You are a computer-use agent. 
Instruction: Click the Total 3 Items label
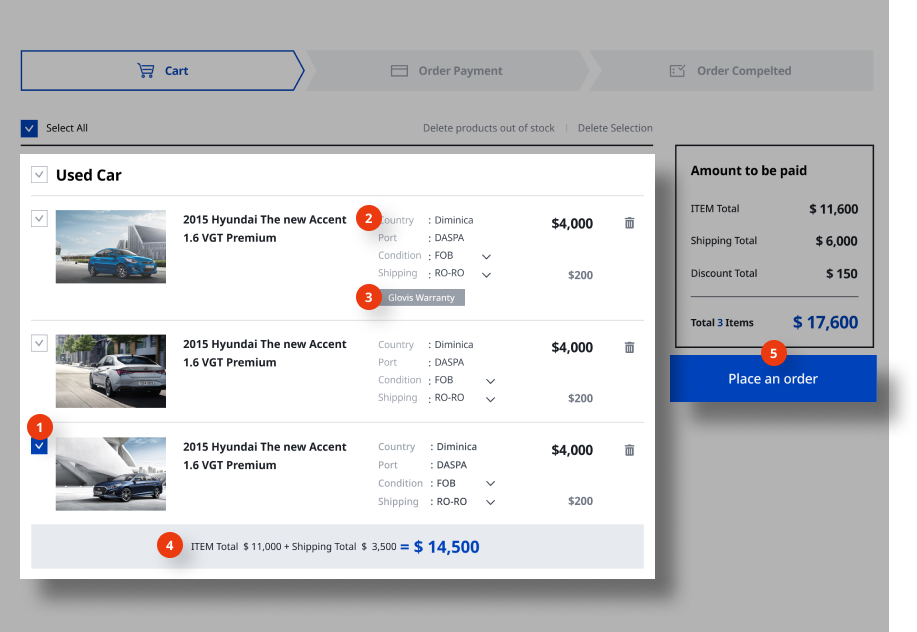722,323
